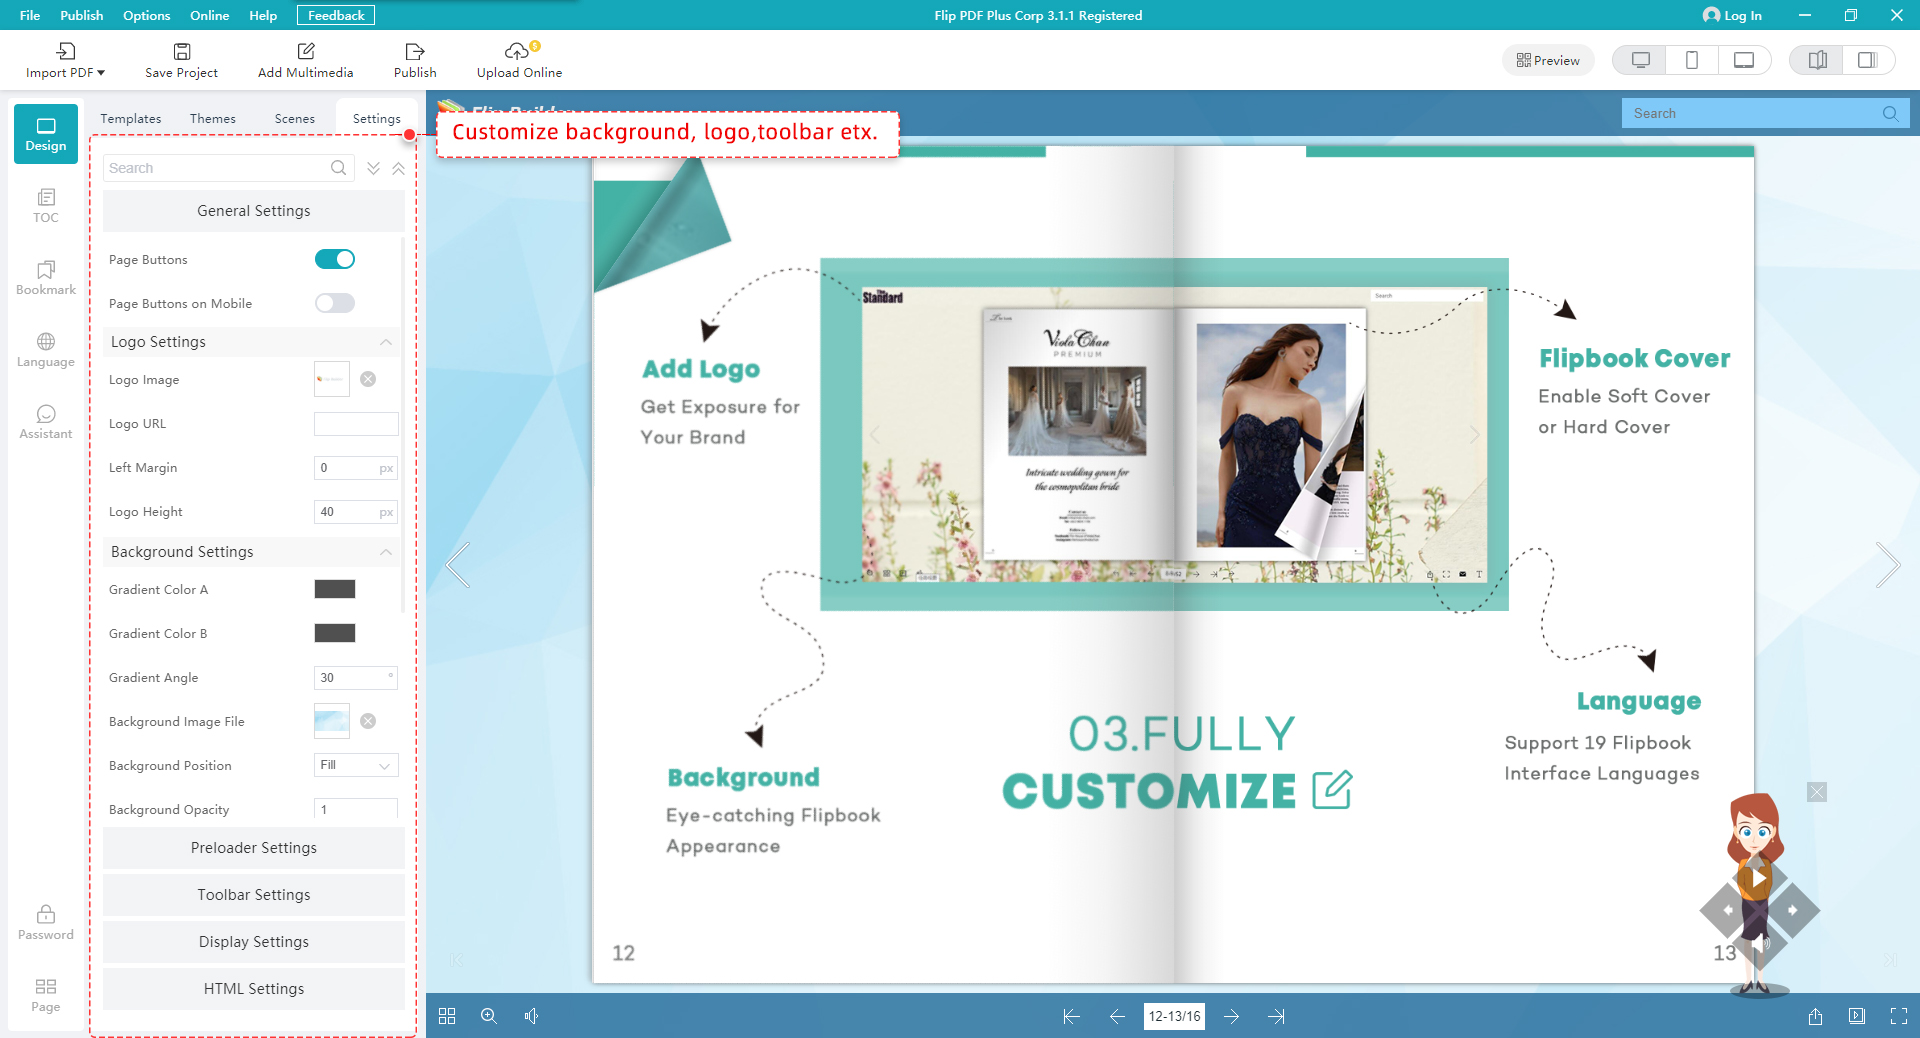This screenshot has width=1920, height=1038.
Task: Open the Publish menu in the menu bar
Action: point(81,15)
